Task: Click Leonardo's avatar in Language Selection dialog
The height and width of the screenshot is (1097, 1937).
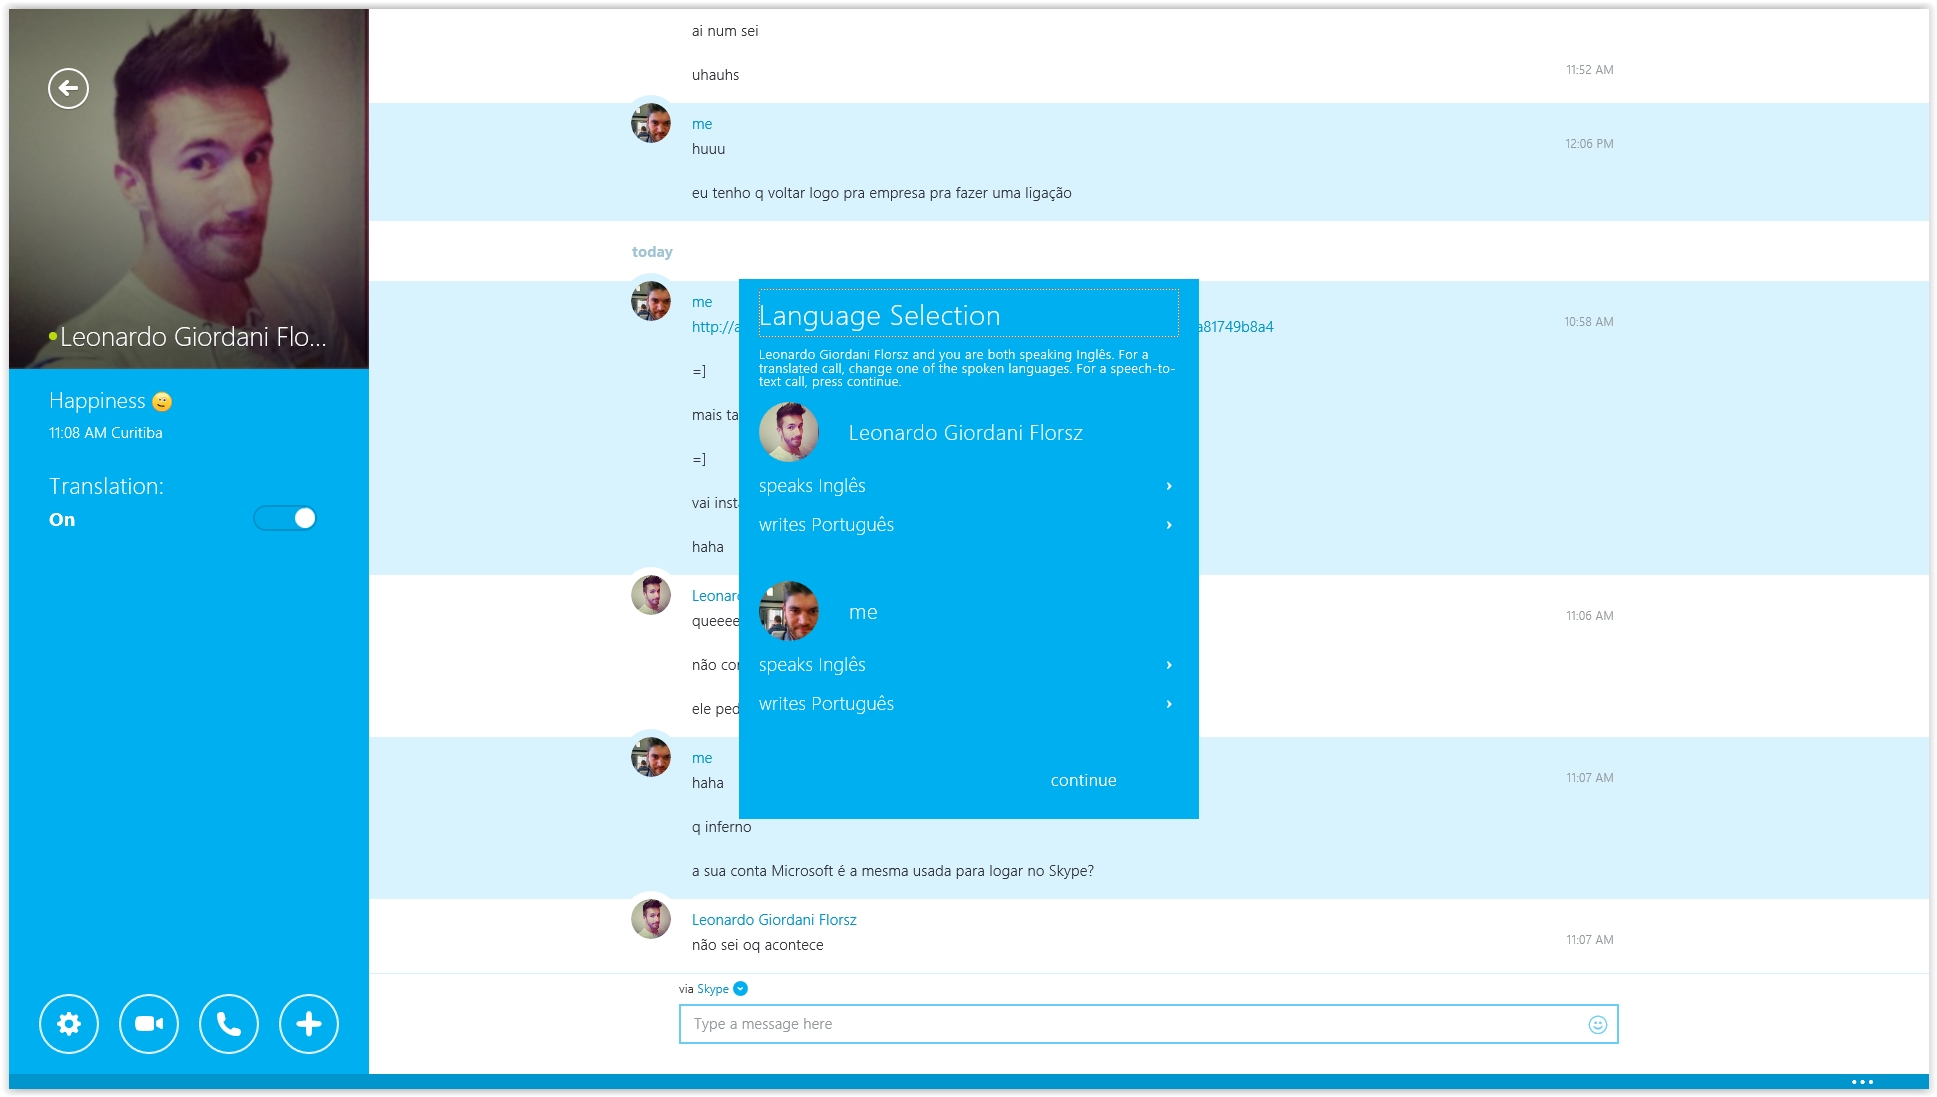Action: point(789,432)
